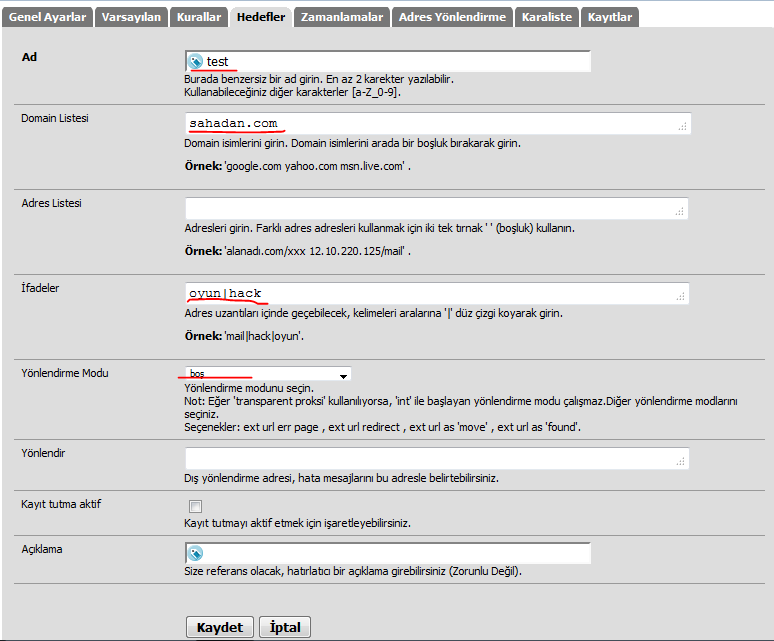This screenshot has width=774, height=641.
Task: Go to the Zamanlamalar tab
Action: [x=342, y=17]
